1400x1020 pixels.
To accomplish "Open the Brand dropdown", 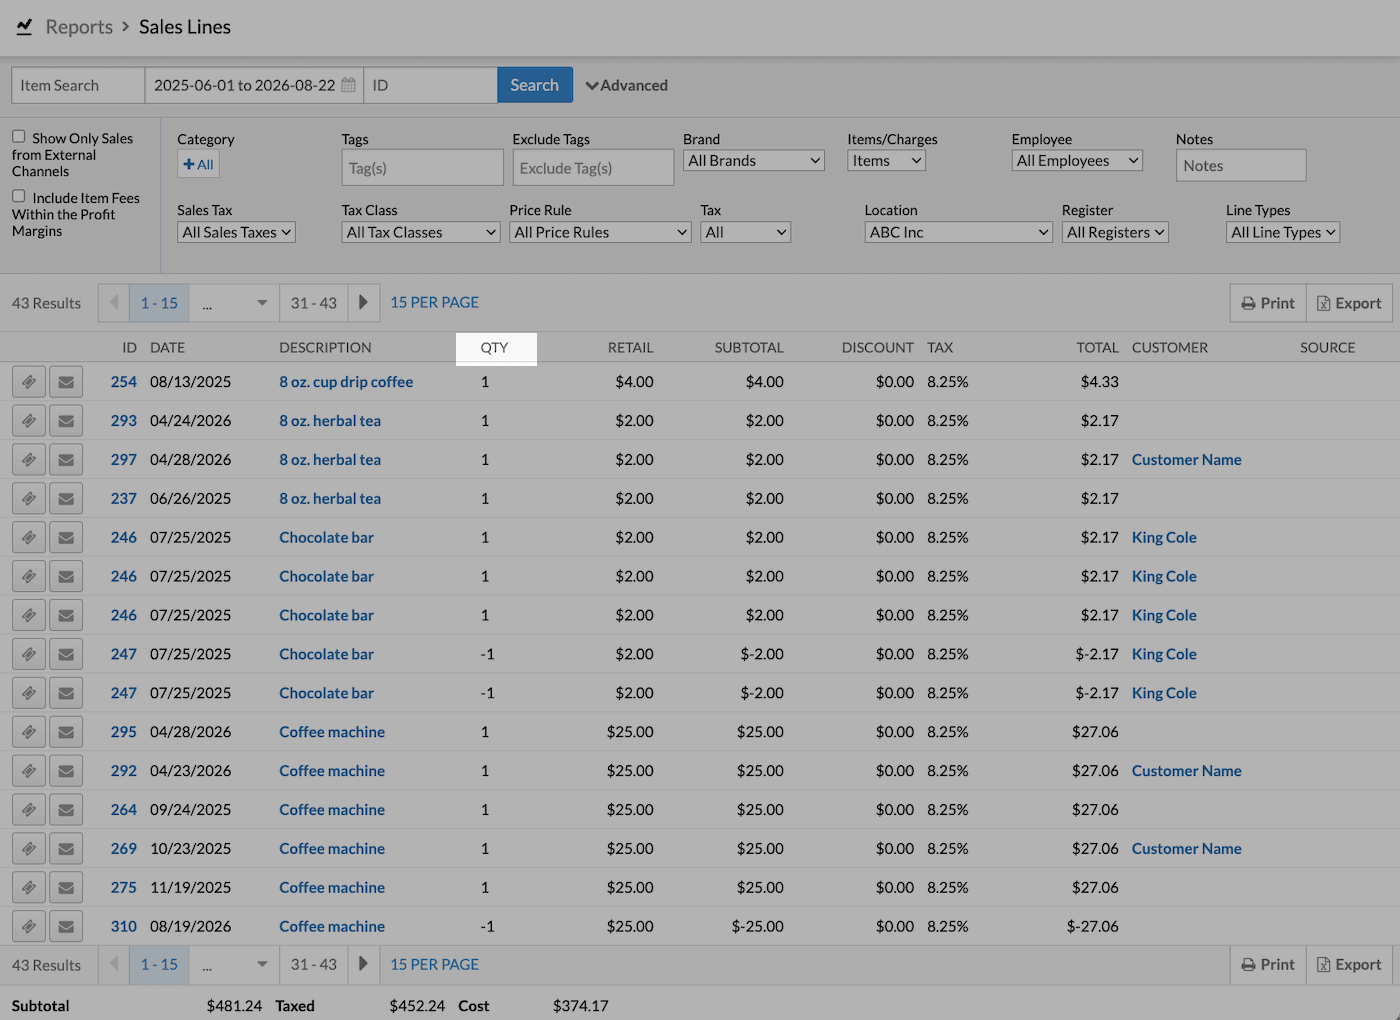I will (x=754, y=161).
